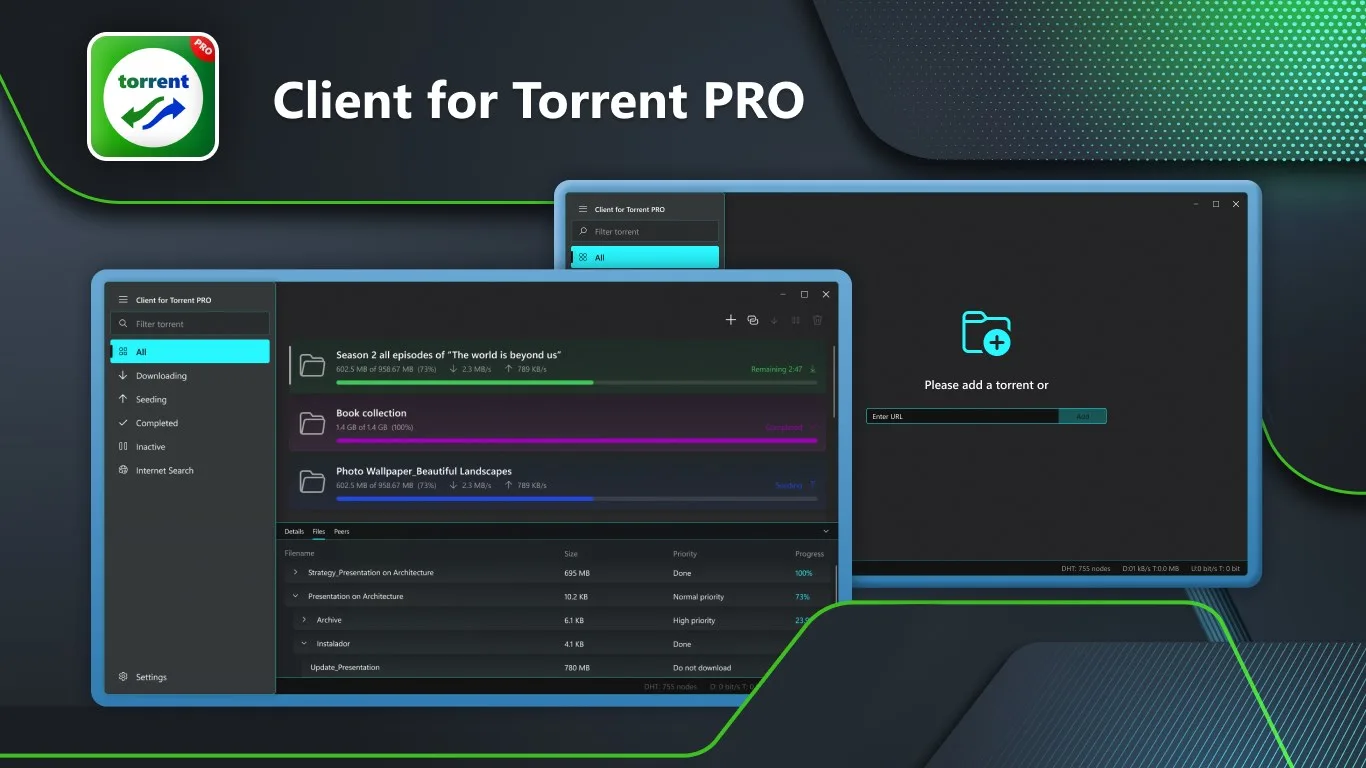Click the add torrent plus icon
This screenshot has width=1366, height=768.
(x=731, y=320)
